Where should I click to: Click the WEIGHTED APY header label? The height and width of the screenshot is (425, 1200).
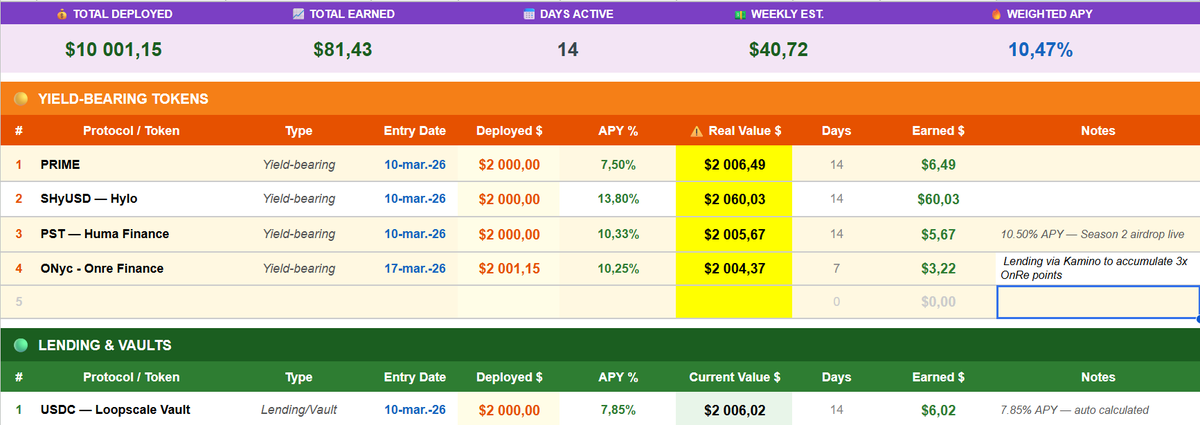coord(1049,14)
